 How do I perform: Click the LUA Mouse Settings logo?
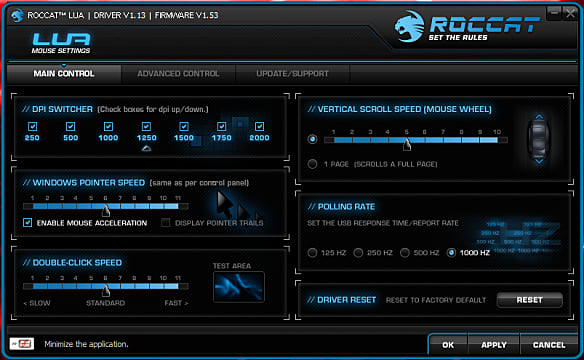tap(61, 43)
